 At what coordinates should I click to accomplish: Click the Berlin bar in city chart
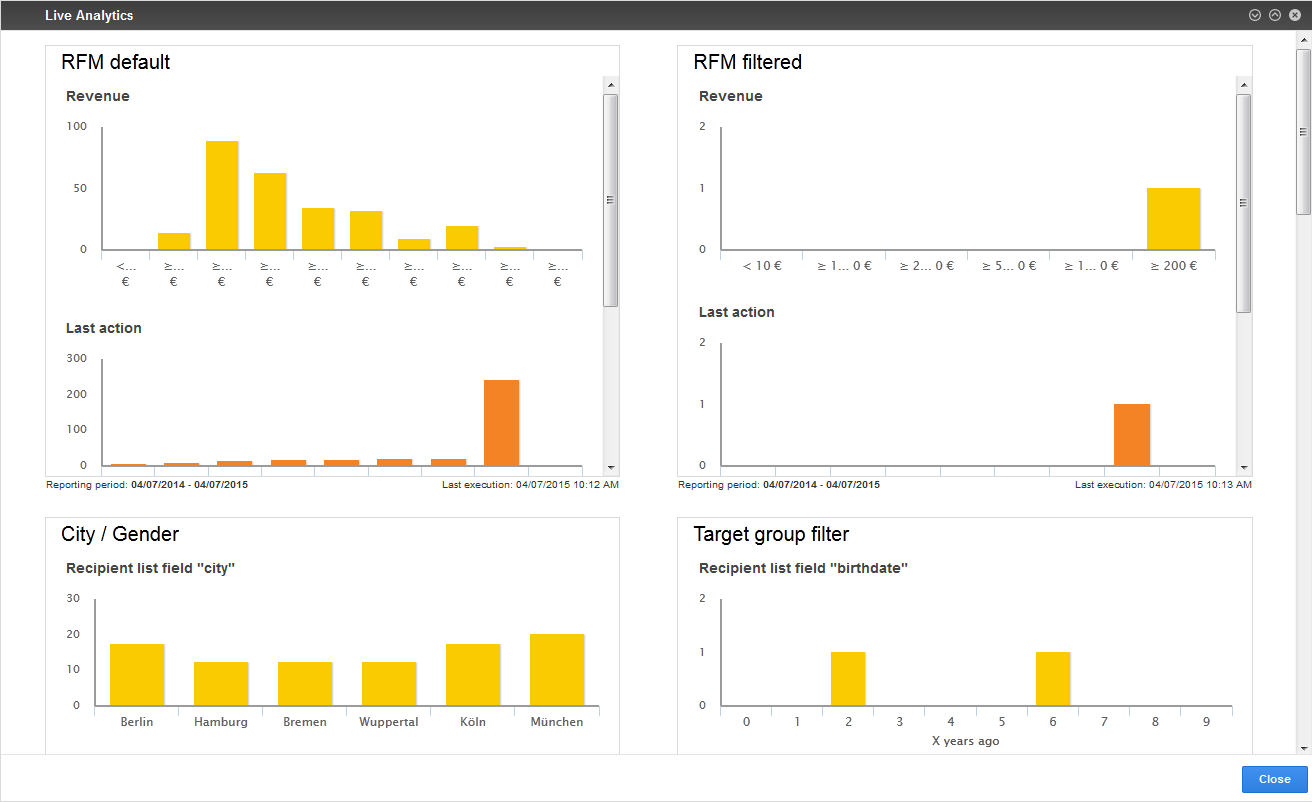pos(137,675)
